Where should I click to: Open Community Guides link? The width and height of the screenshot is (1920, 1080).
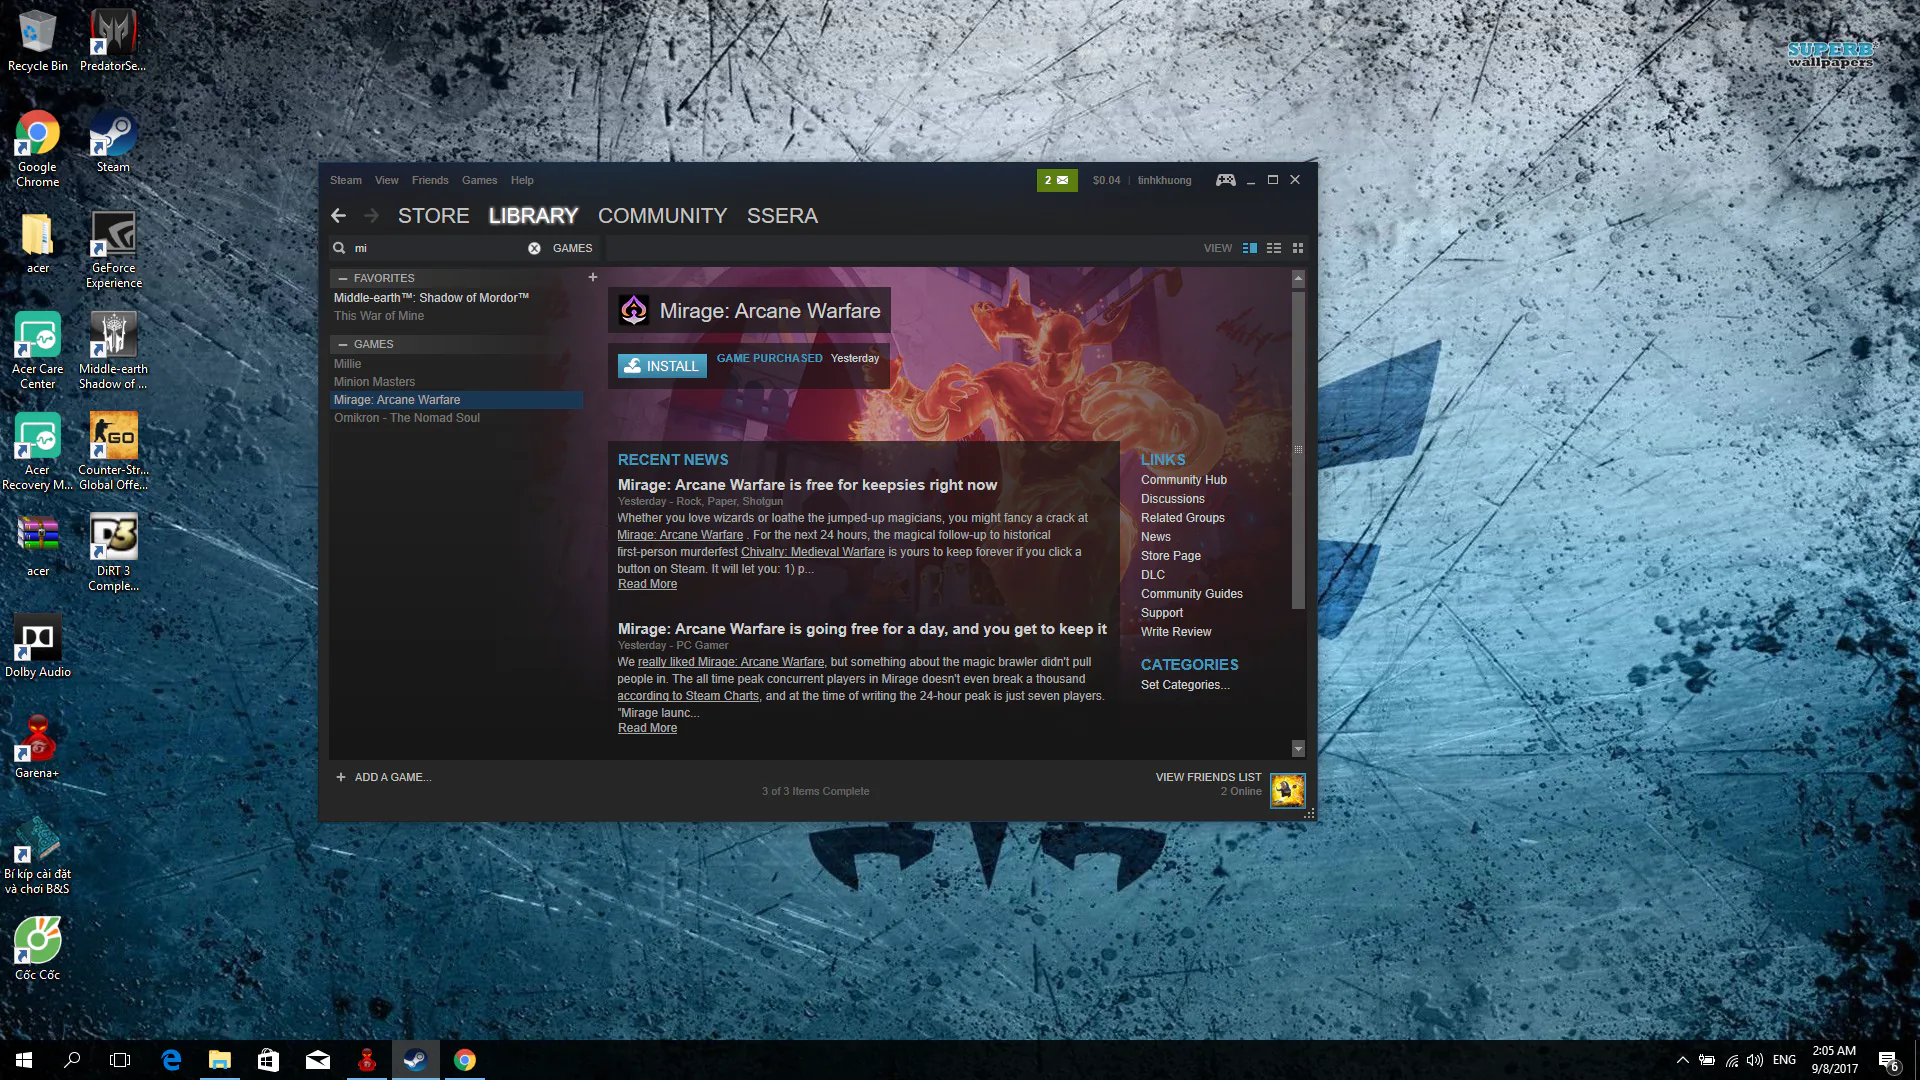tap(1192, 594)
